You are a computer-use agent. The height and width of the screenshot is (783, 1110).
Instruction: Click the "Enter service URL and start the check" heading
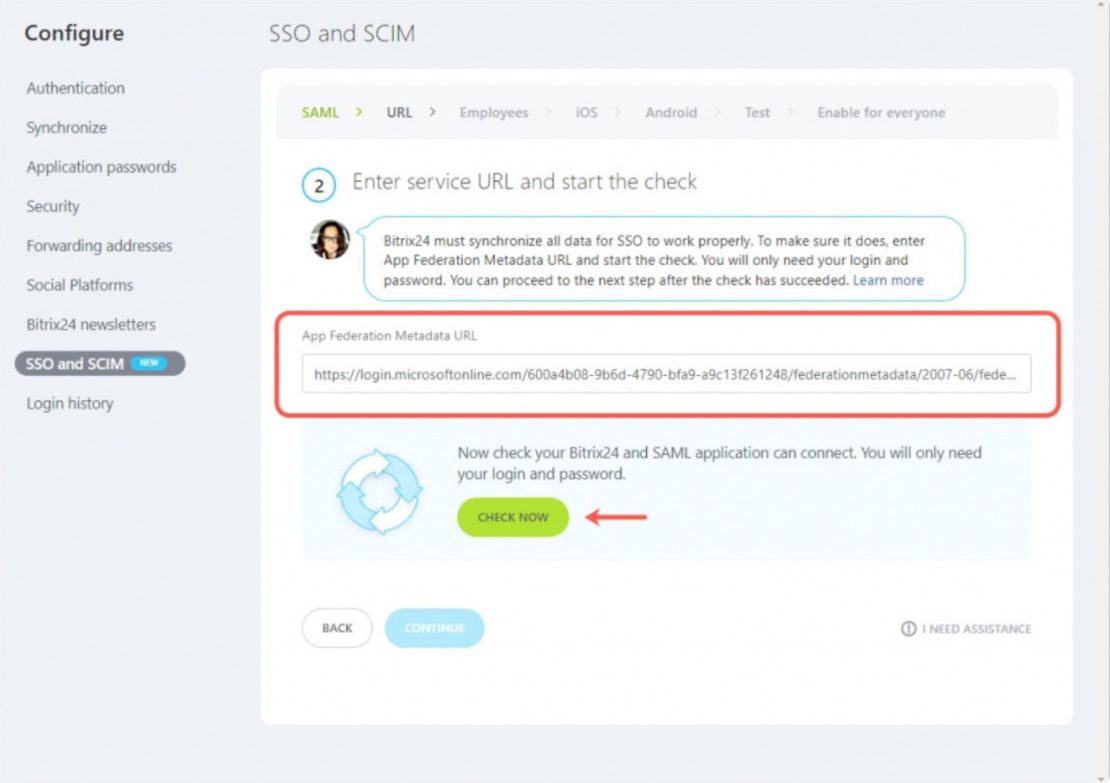coord(525,182)
